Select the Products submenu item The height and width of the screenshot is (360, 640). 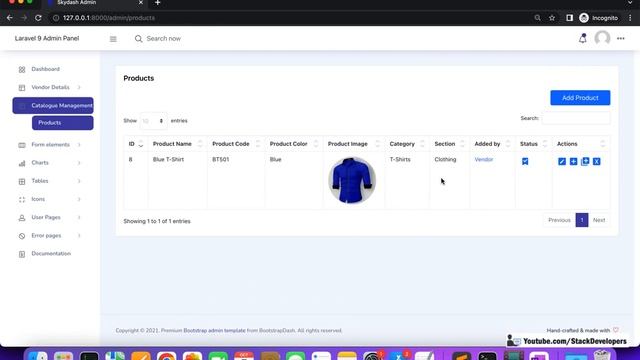tap(62, 123)
